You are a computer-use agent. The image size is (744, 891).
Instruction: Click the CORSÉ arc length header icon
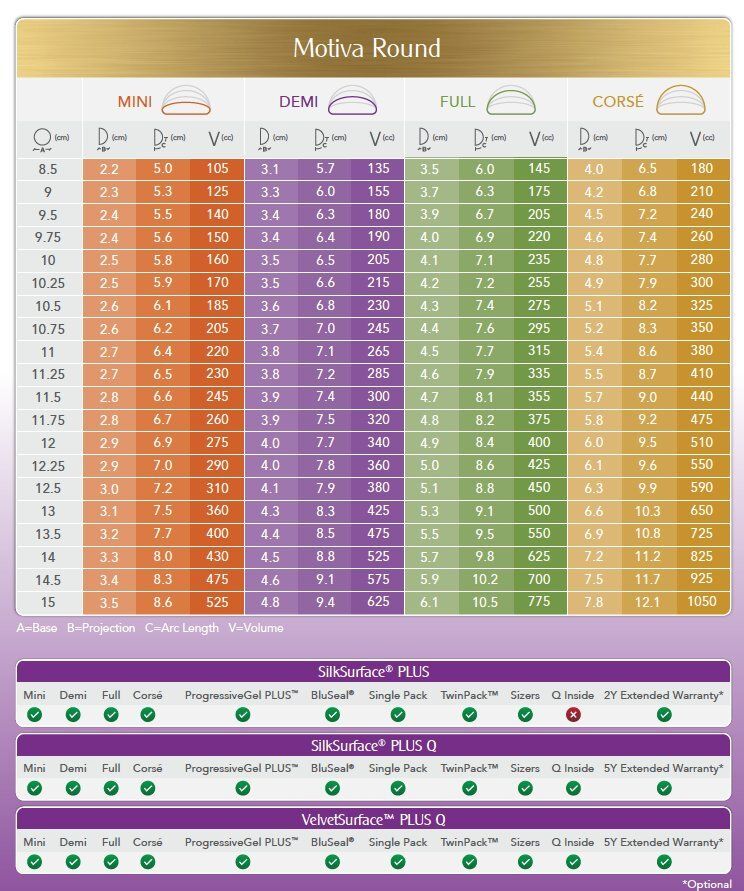click(650, 140)
